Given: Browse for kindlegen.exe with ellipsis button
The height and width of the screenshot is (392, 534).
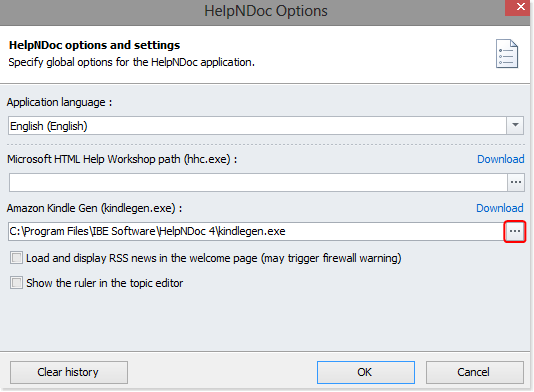Looking at the screenshot, I should click(515, 231).
